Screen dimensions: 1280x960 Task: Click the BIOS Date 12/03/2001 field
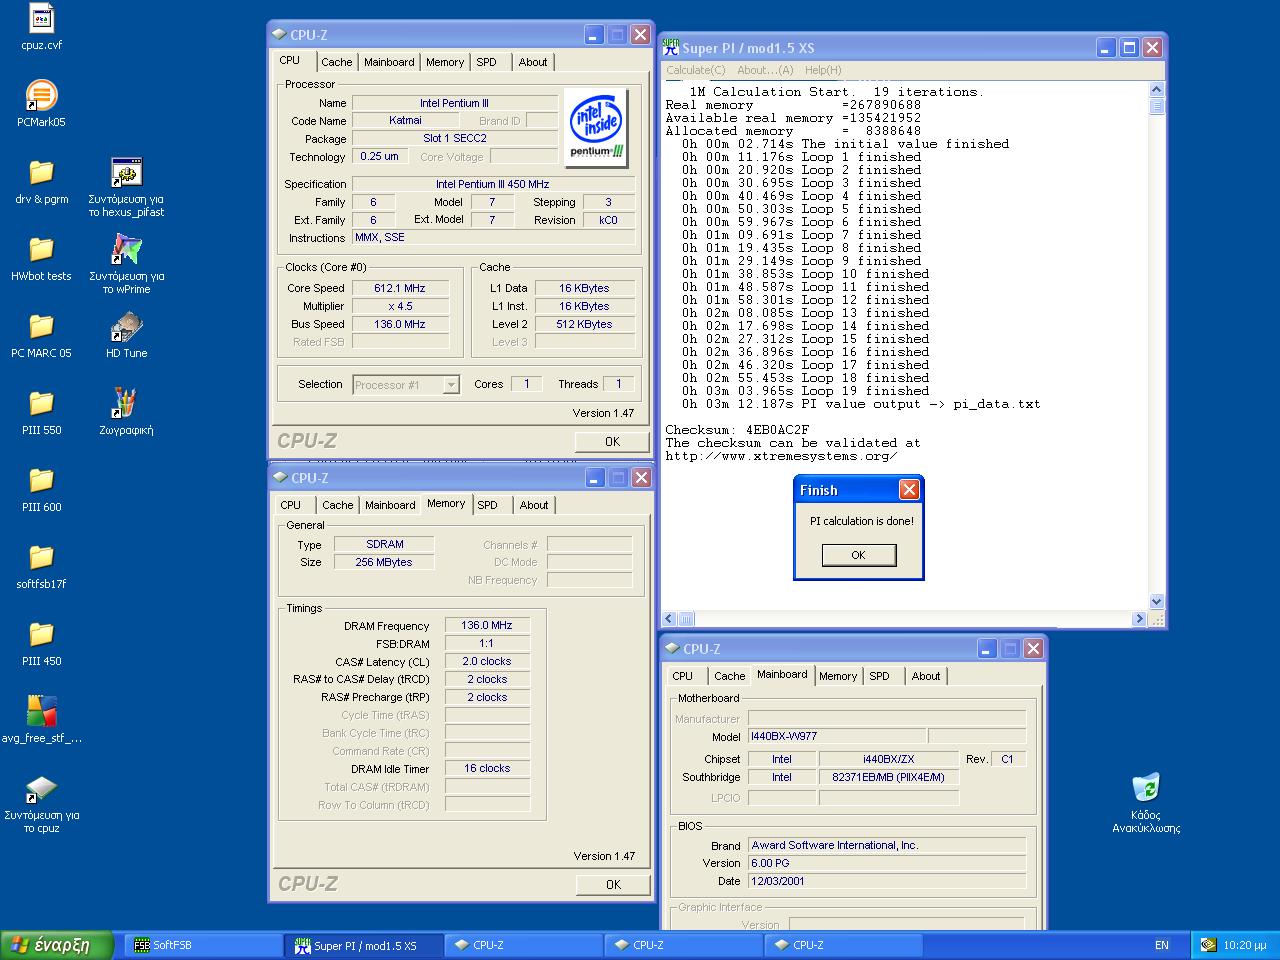click(886, 881)
